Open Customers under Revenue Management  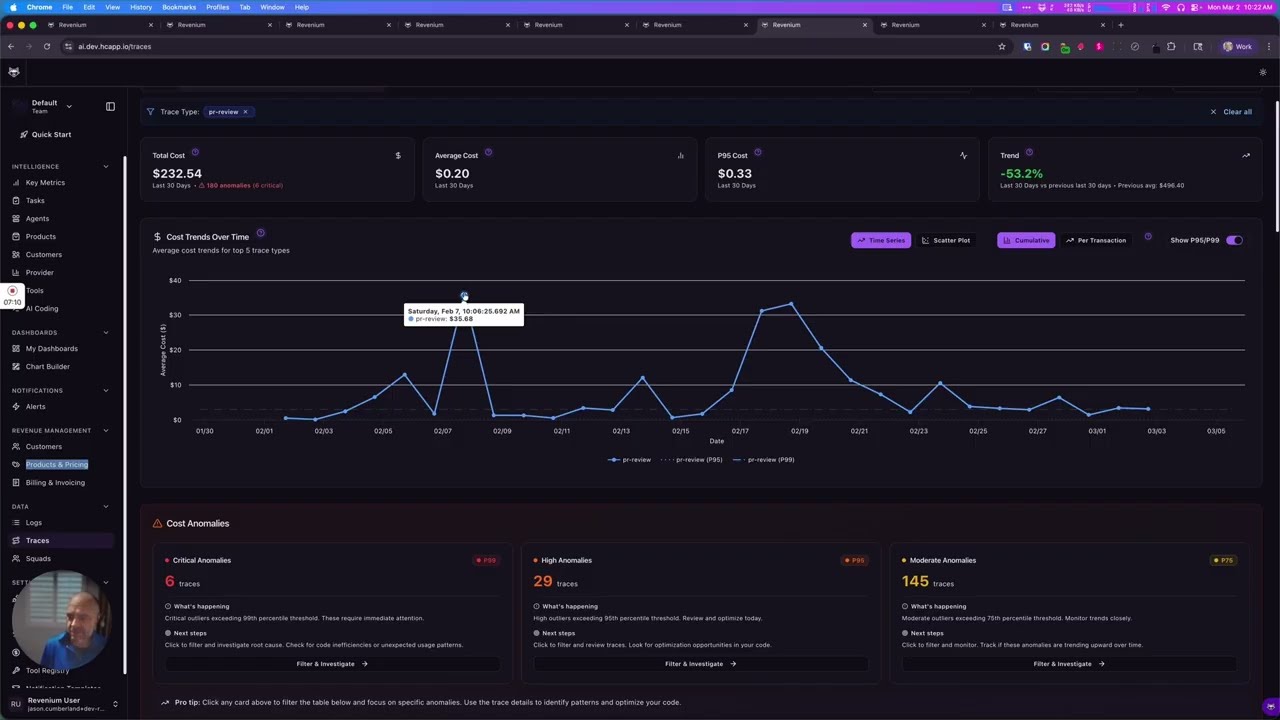click(x=43, y=446)
